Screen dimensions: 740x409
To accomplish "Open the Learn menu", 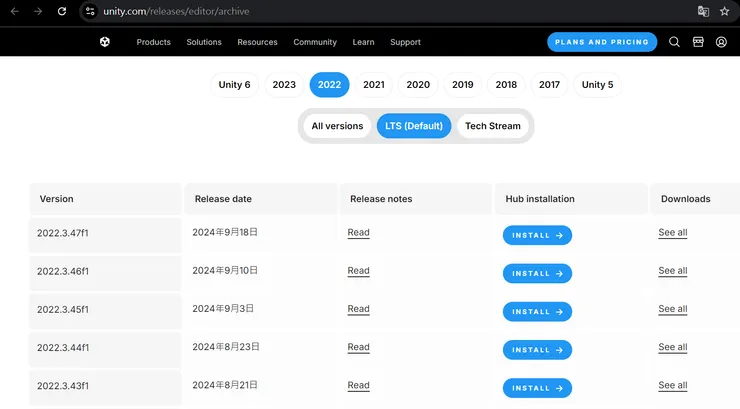I will [363, 42].
